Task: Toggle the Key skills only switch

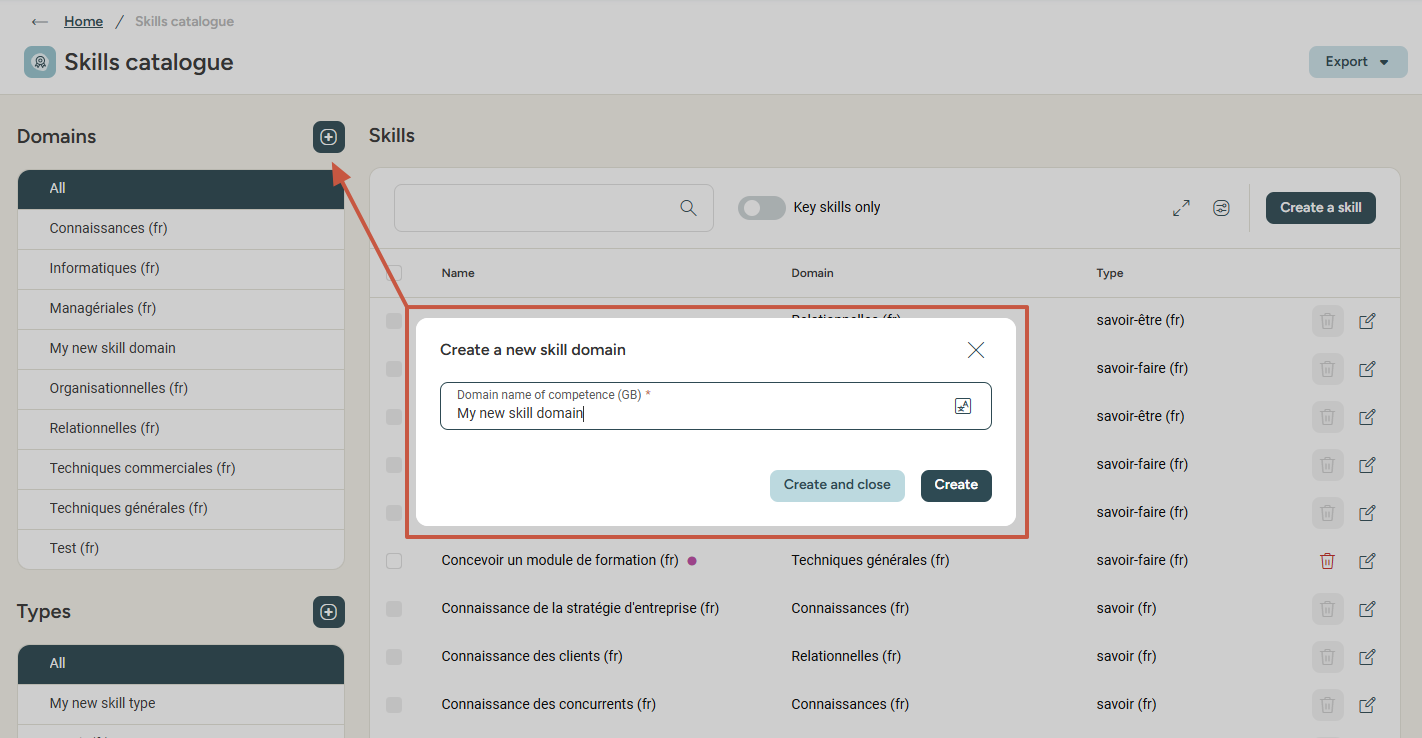Action: click(x=761, y=208)
